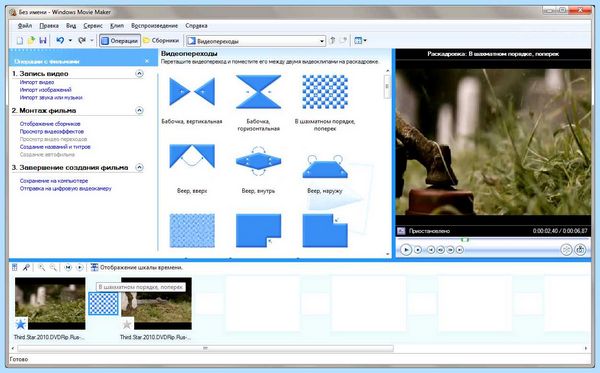Click Отправка на цифровую видеокамеру link
The height and width of the screenshot is (373, 600).
(65, 189)
